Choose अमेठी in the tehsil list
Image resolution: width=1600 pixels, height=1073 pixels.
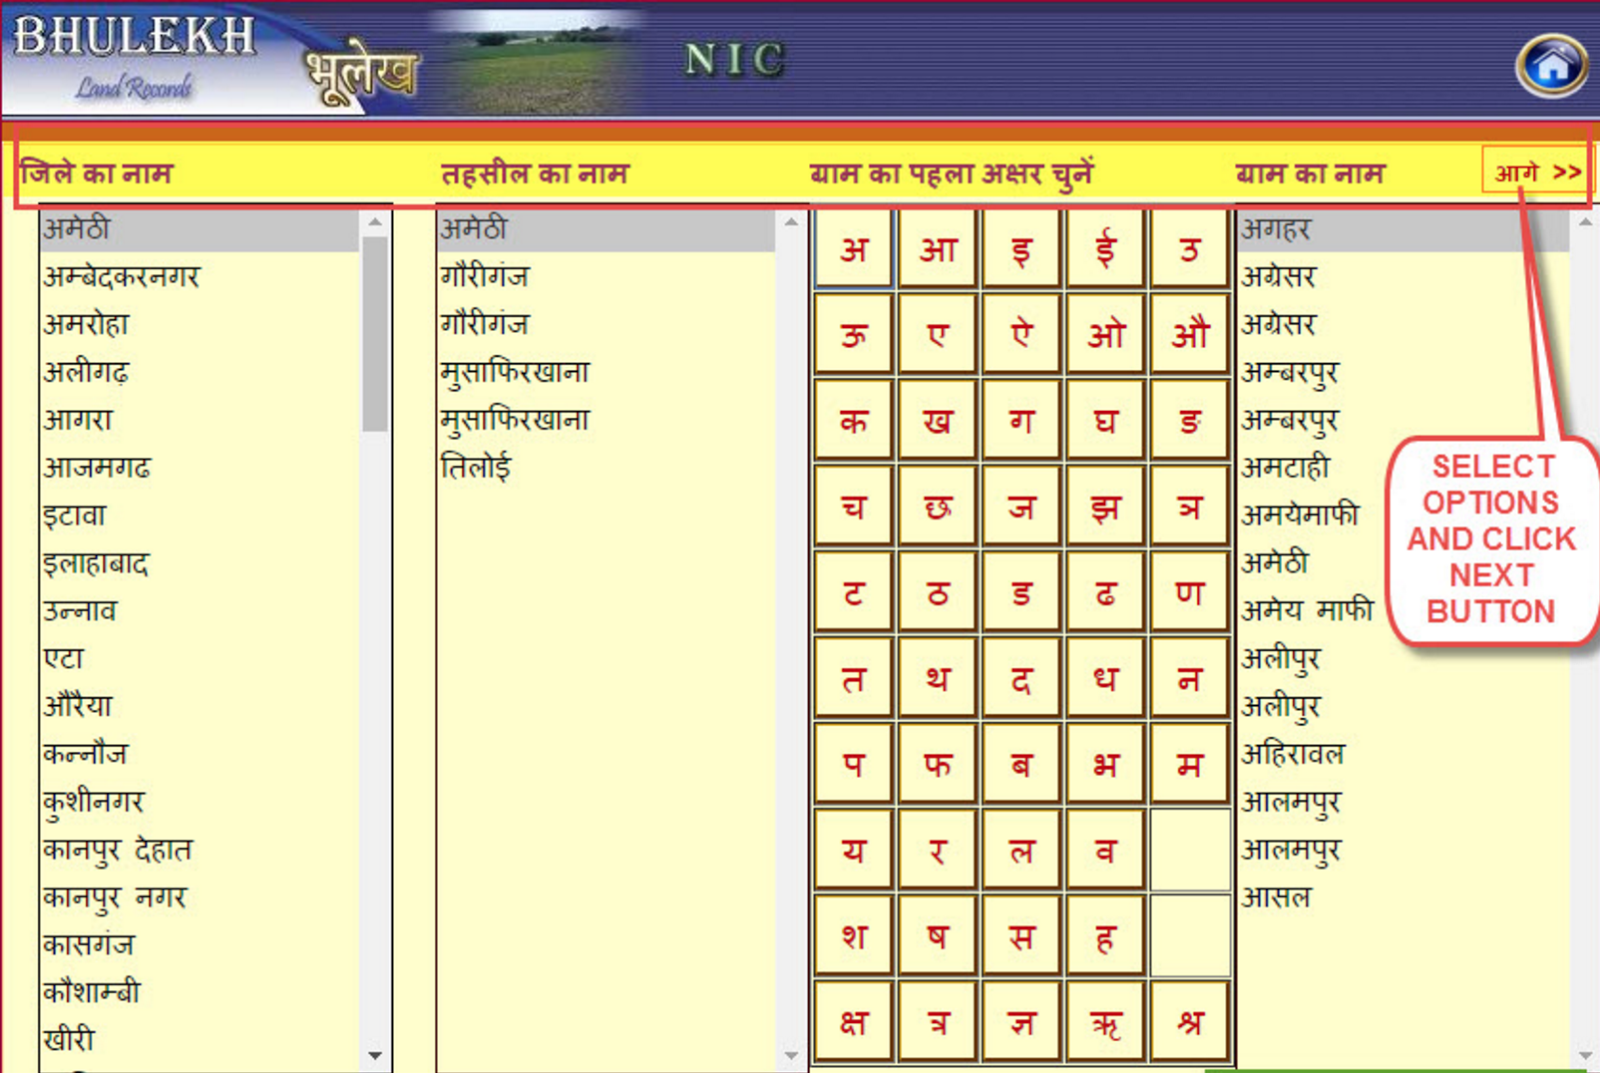click(606, 229)
